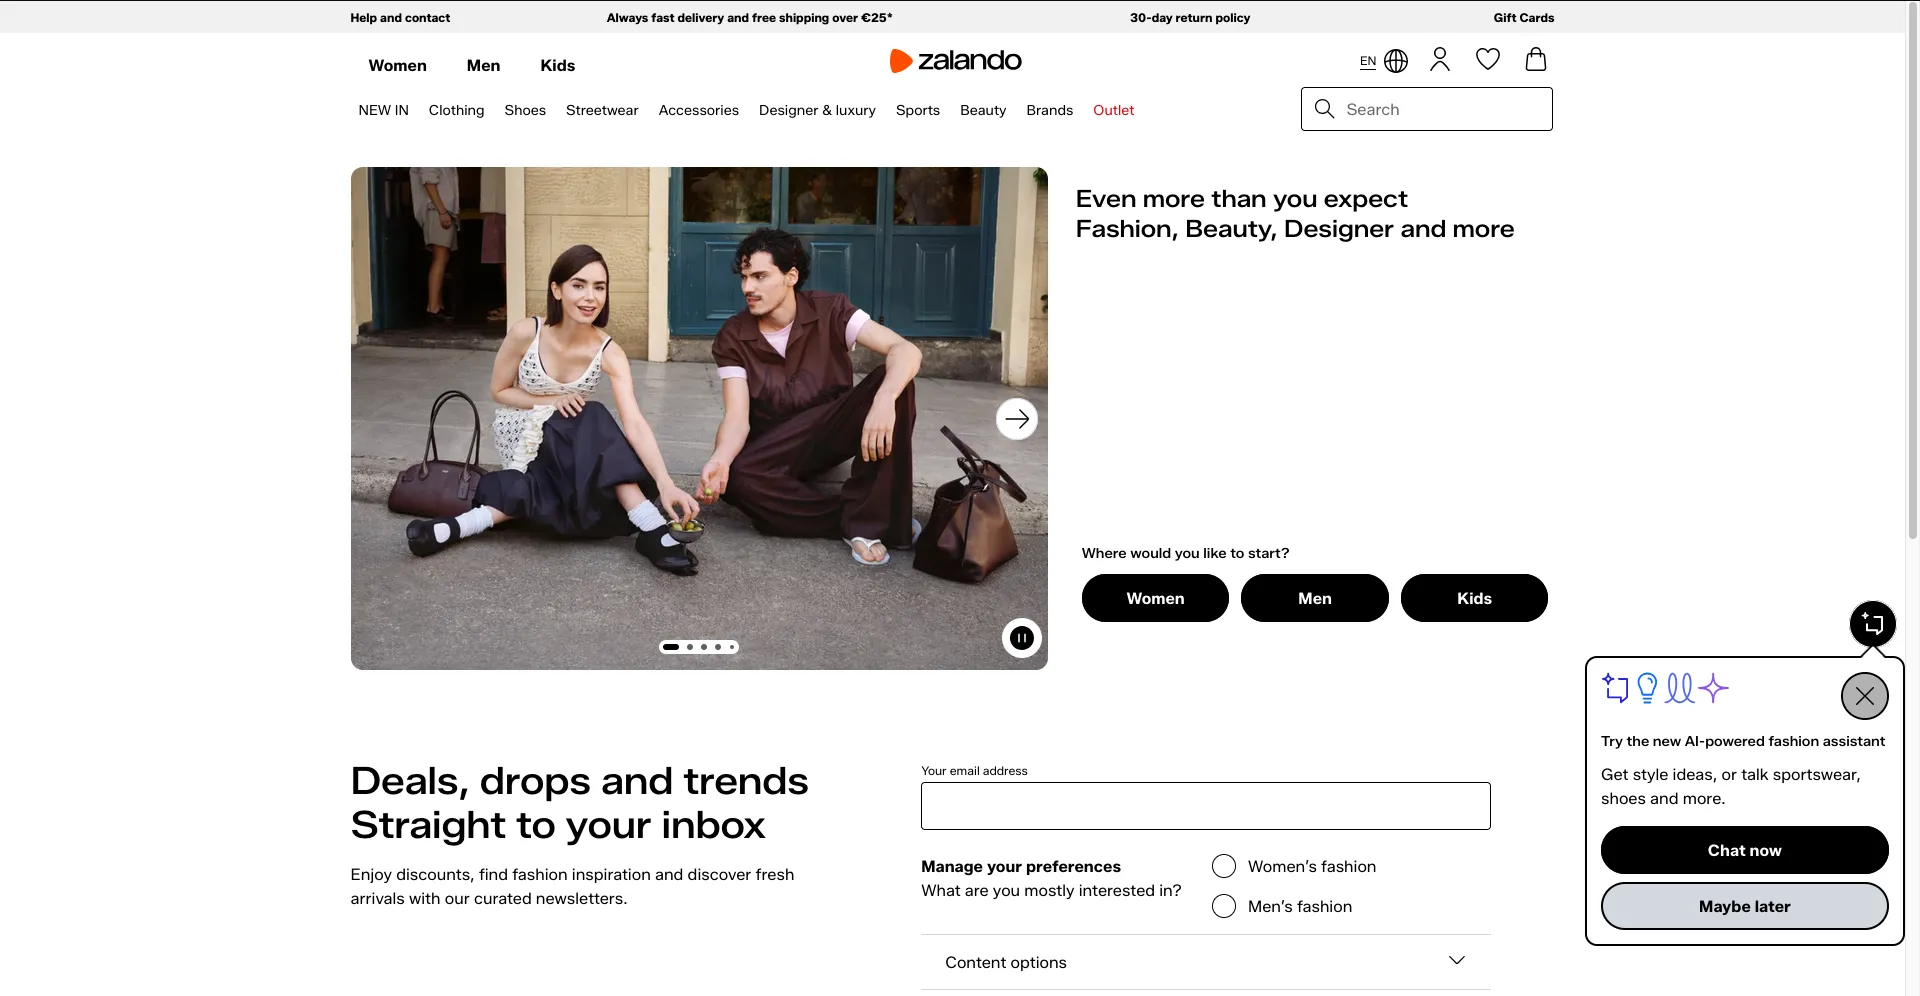Select the first carousel slide indicator

tap(671, 647)
